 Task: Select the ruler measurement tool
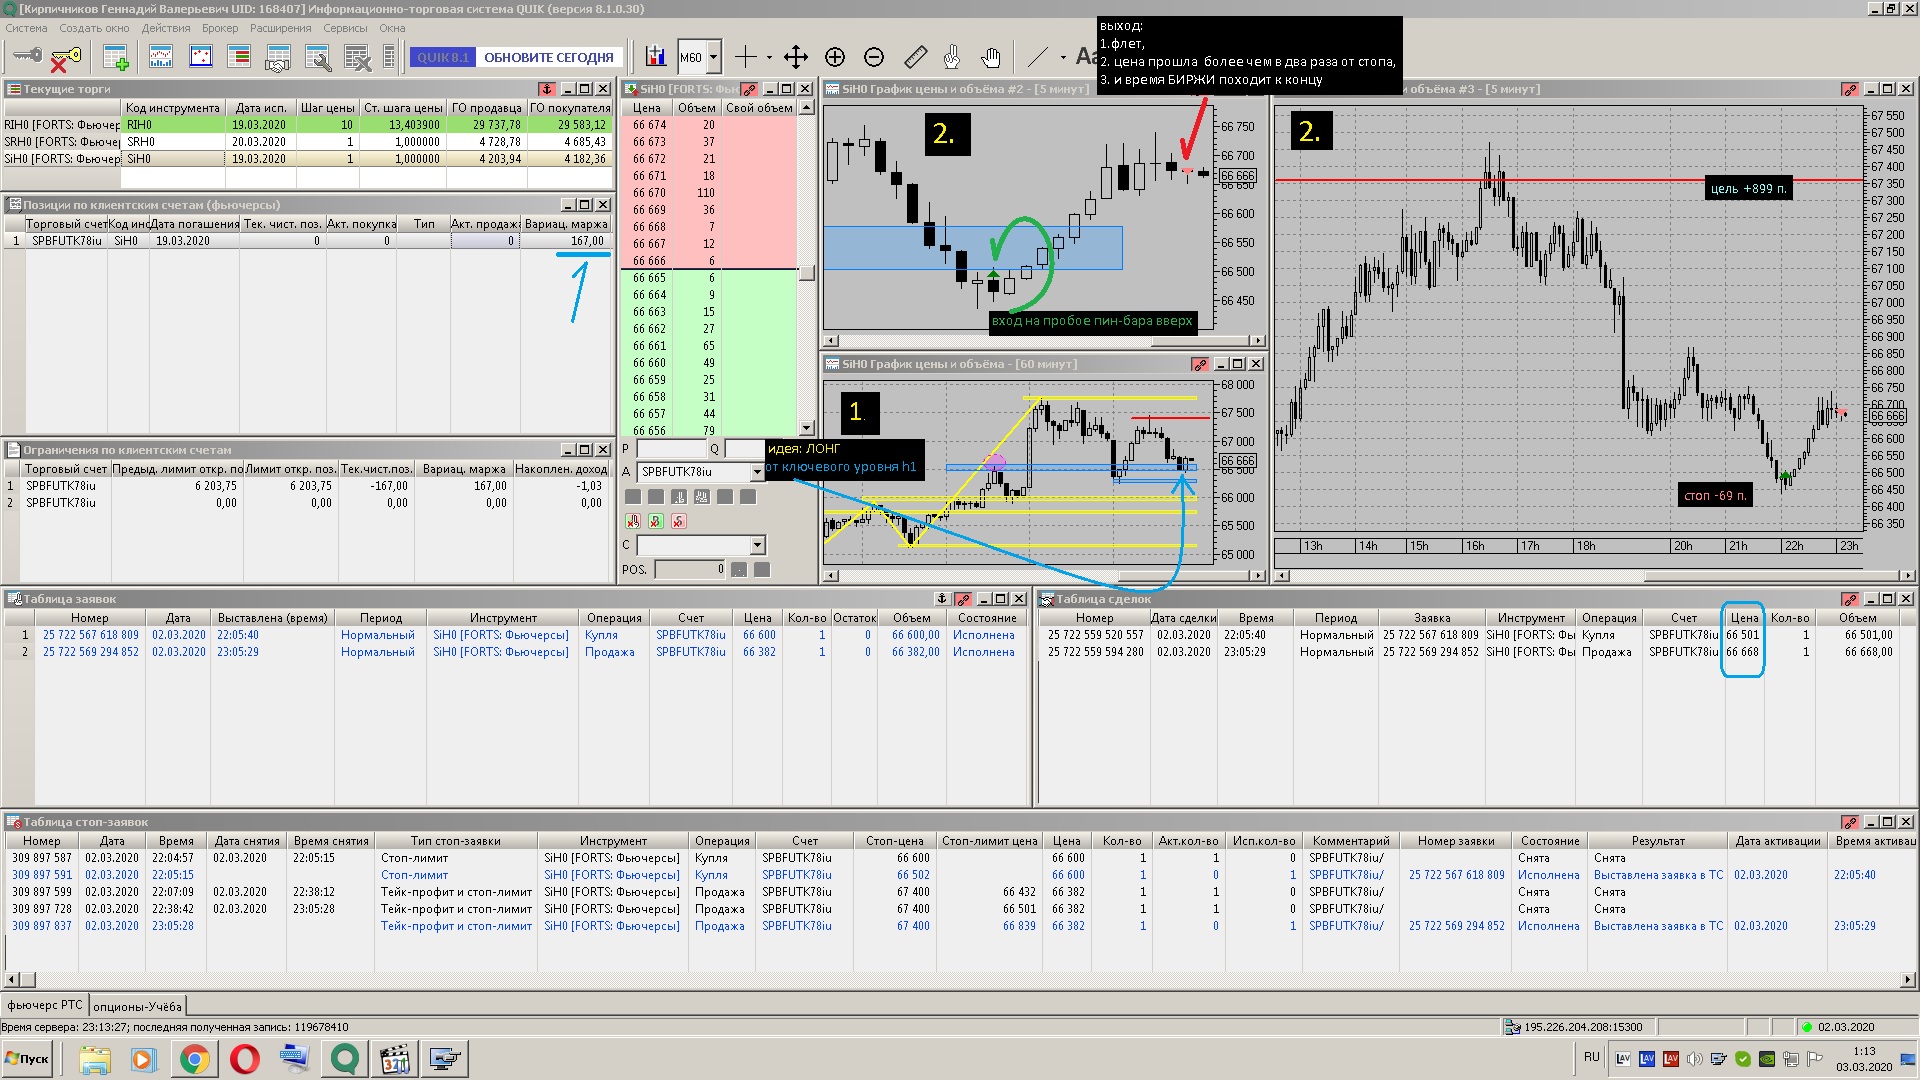pyautogui.click(x=915, y=57)
